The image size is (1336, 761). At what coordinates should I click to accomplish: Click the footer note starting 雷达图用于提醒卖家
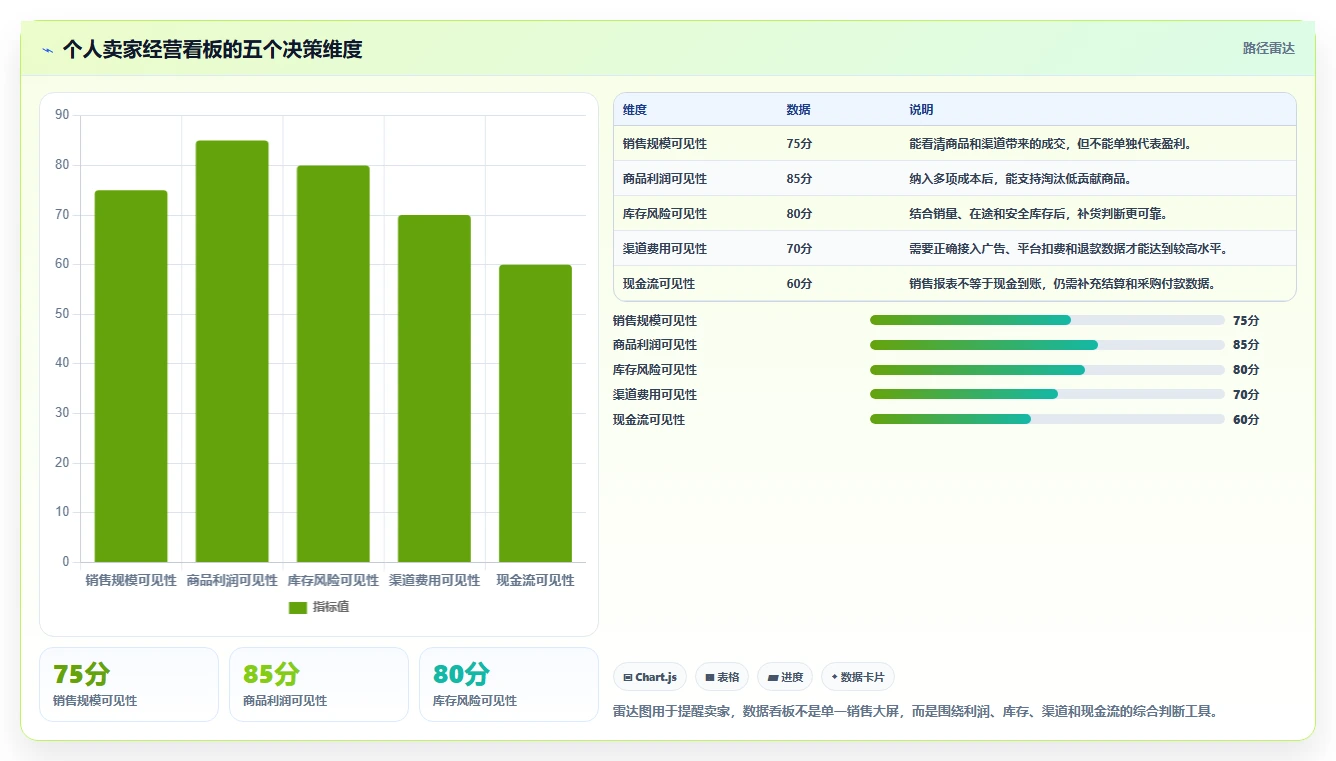tap(915, 712)
